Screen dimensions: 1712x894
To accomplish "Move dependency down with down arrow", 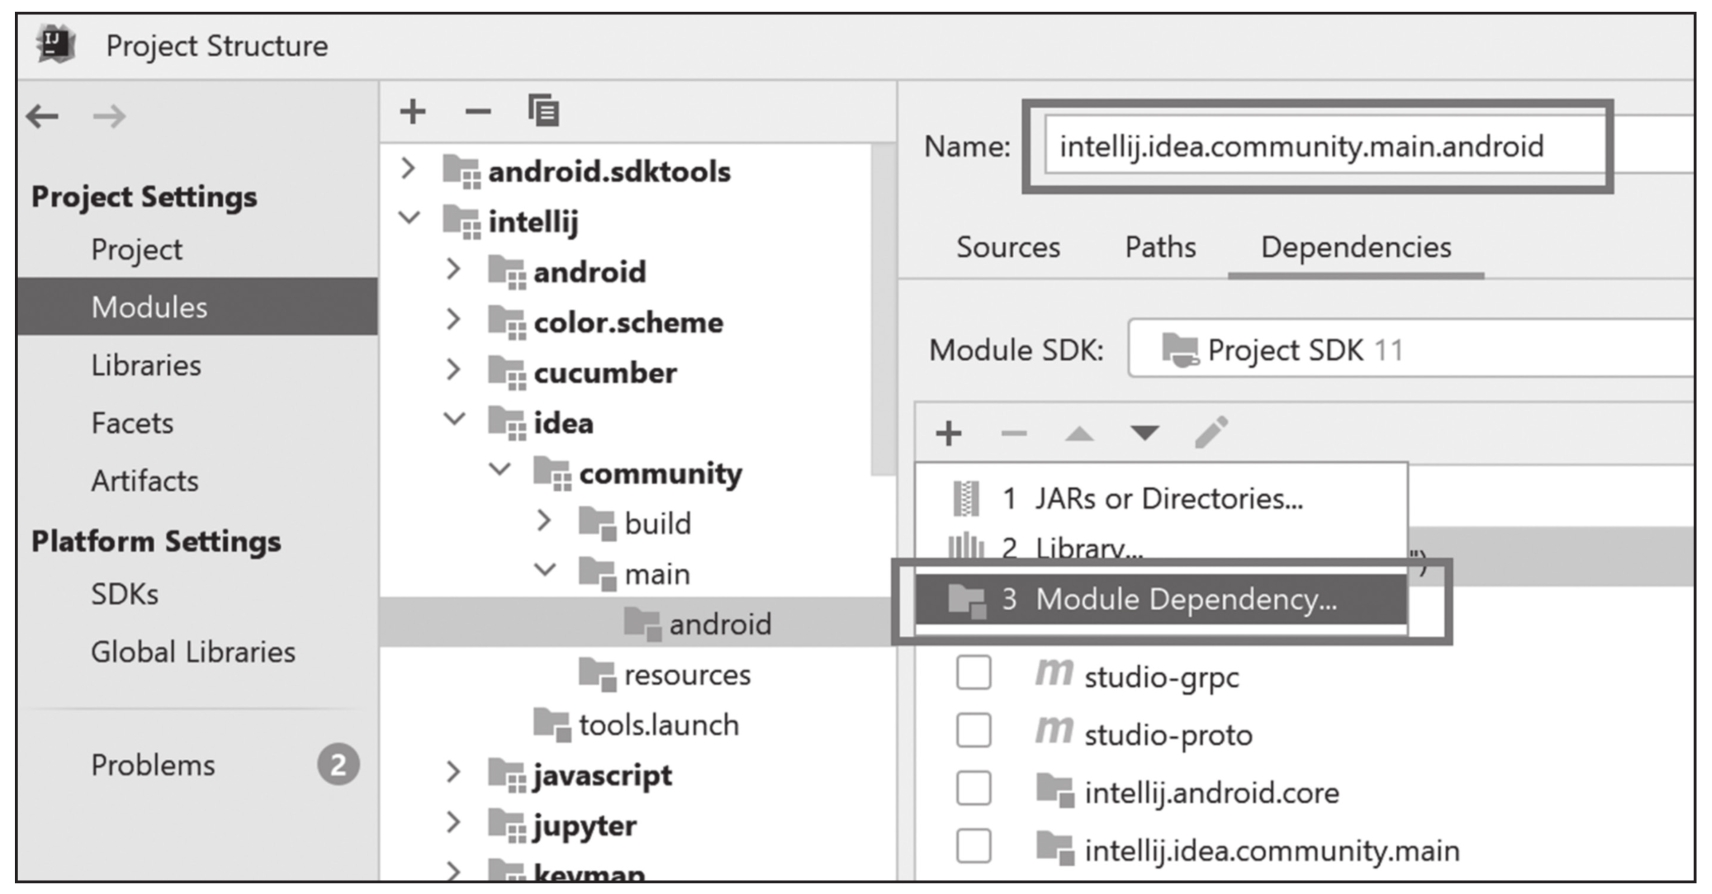I will pyautogui.click(x=1145, y=433).
